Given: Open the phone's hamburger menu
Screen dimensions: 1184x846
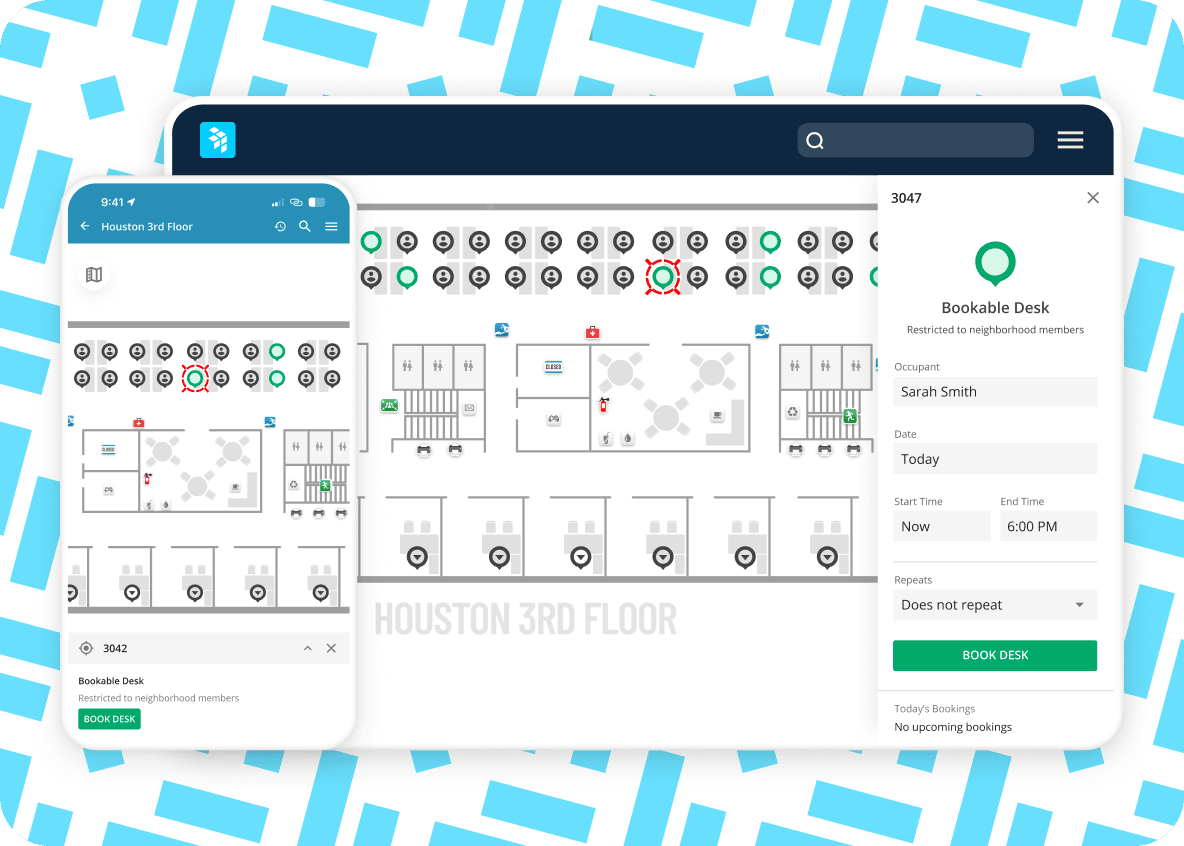Looking at the screenshot, I should click(331, 227).
